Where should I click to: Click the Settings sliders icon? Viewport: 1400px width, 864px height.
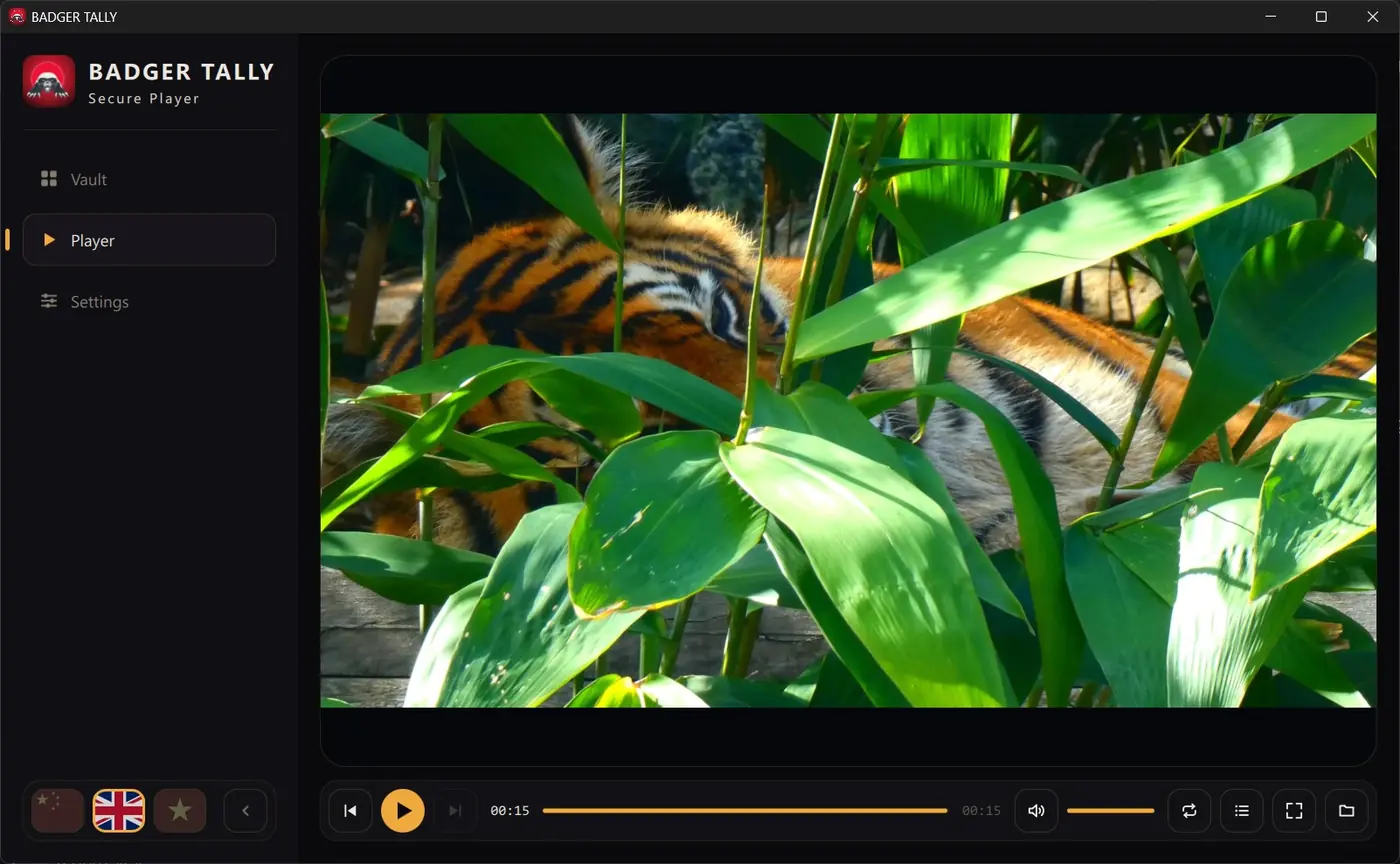[x=48, y=301]
